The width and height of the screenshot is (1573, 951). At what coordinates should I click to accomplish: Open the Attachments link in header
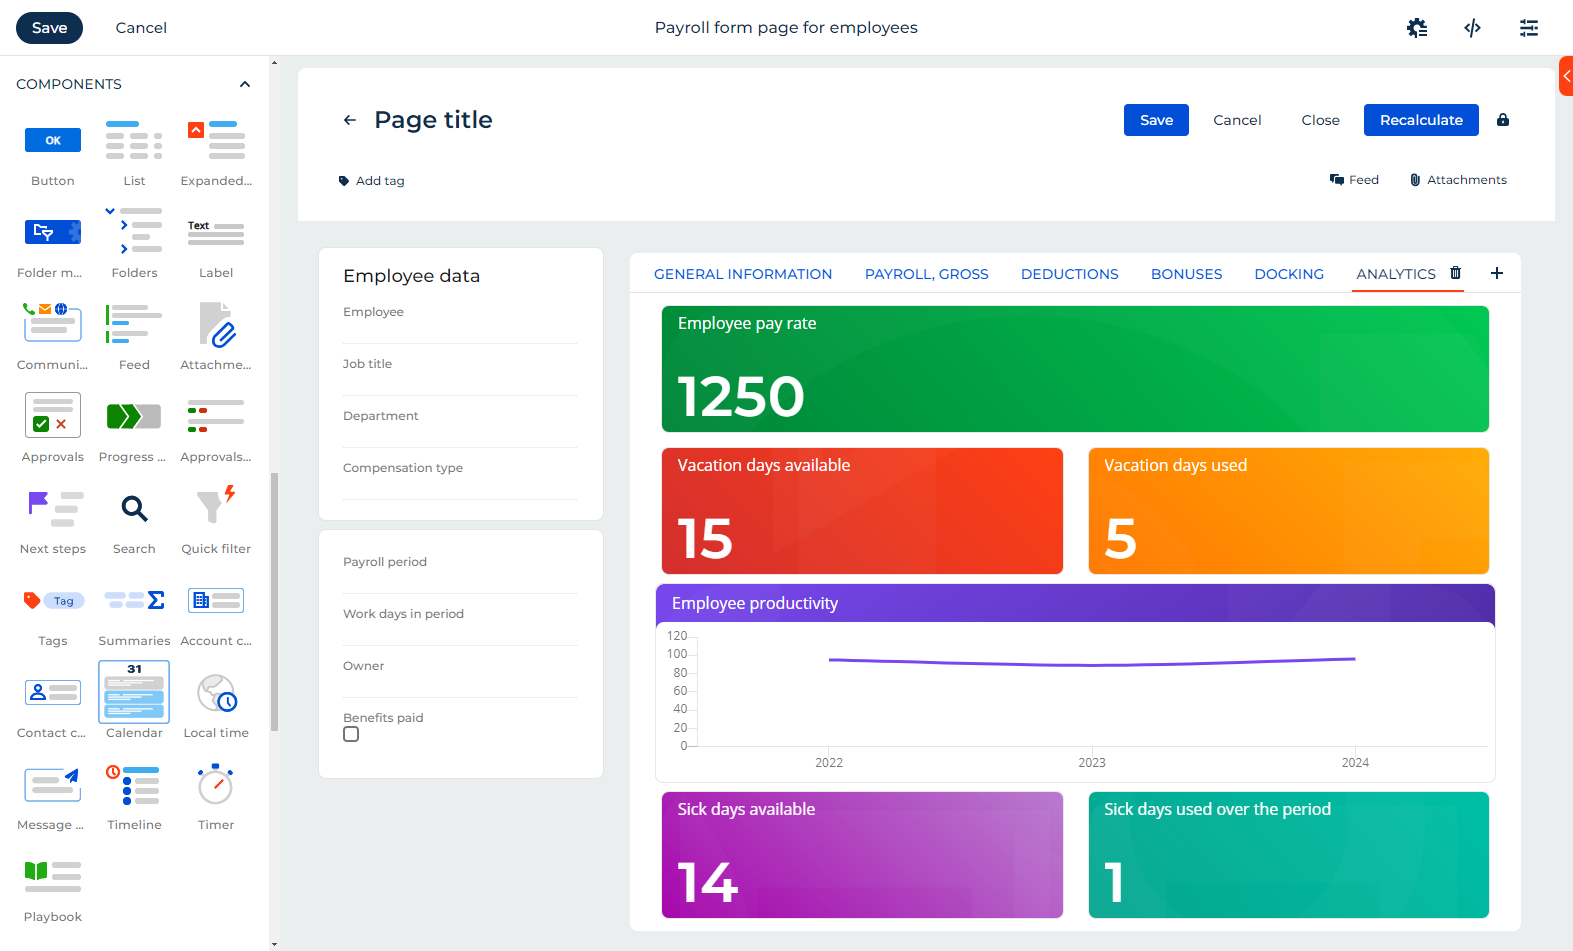click(x=1458, y=180)
